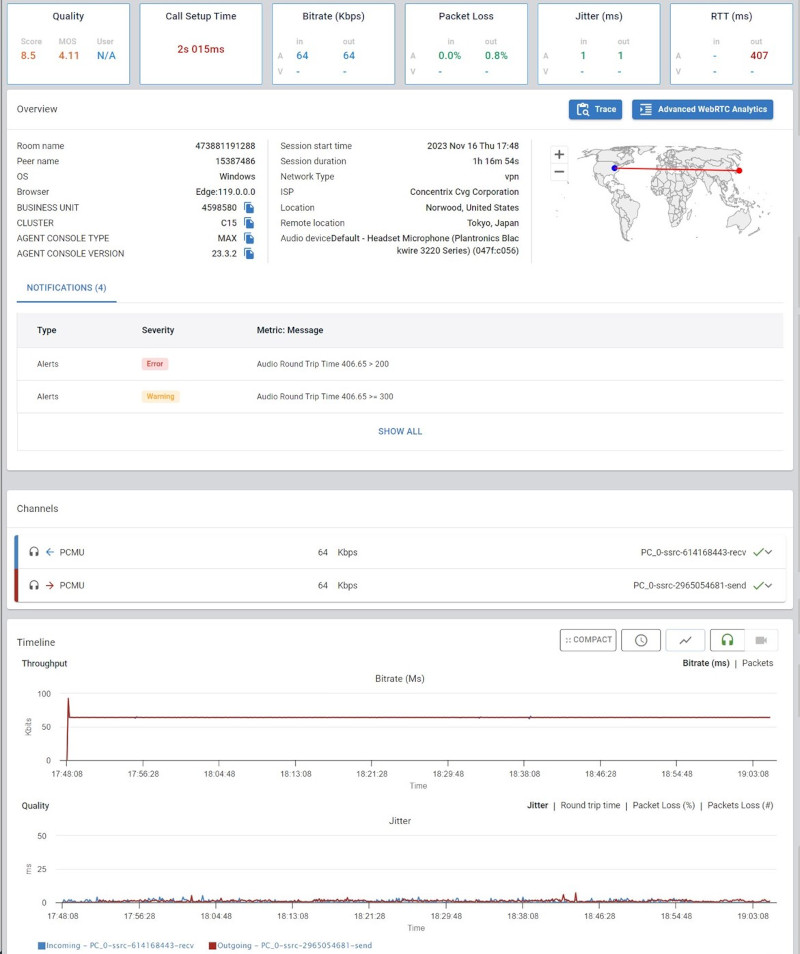800x954 pixels.
Task: Toggle the line chart view button
Action: tap(685, 640)
